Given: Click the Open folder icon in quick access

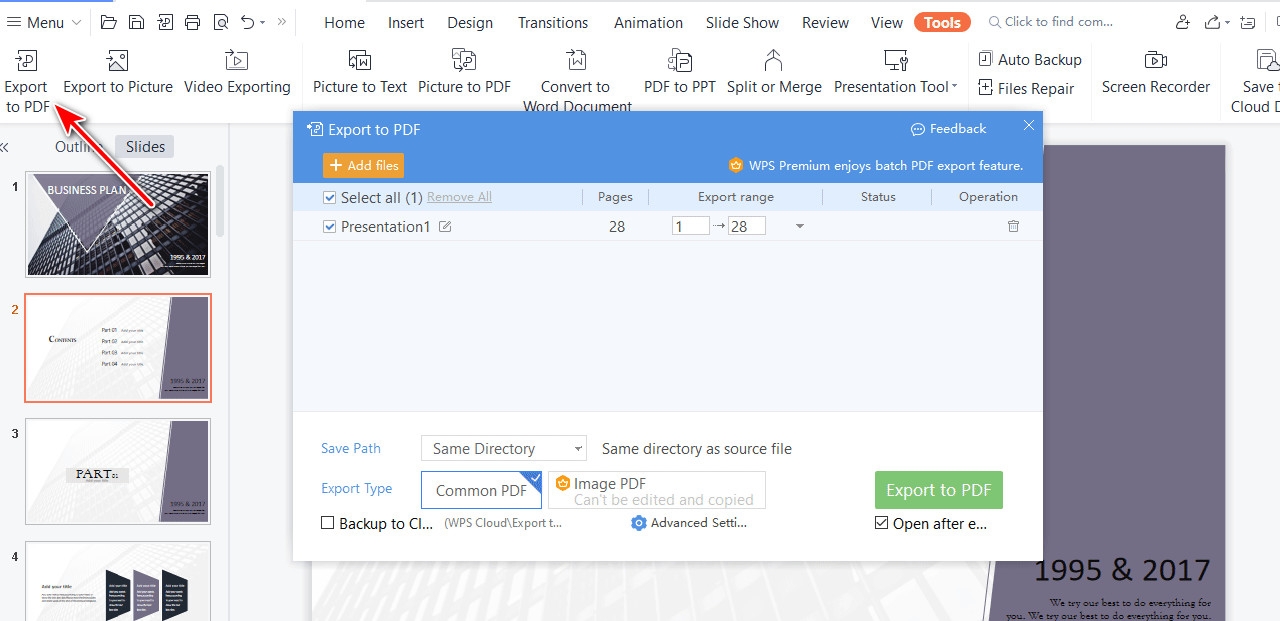Looking at the screenshot, I should (109, 22).
